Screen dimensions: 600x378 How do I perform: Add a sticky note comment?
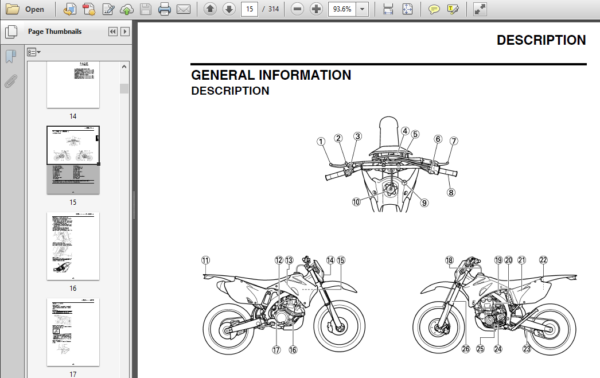coord(434,9)
